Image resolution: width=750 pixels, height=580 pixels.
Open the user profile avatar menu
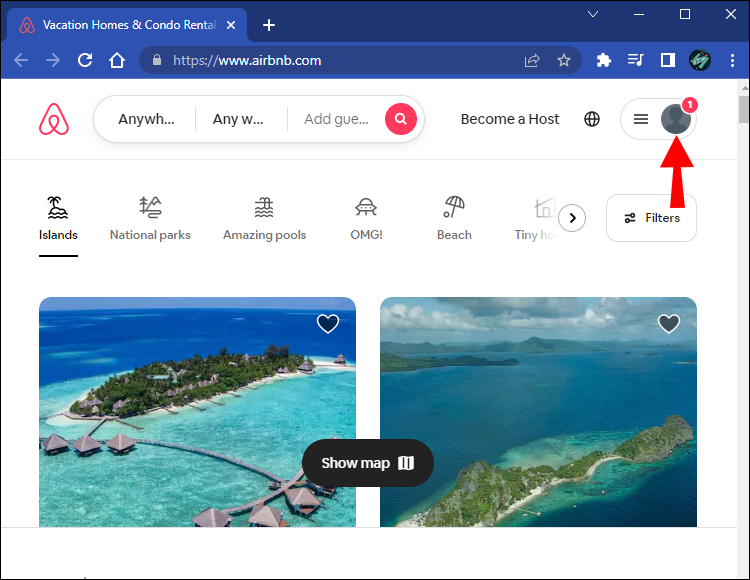(x=675, y=119)
